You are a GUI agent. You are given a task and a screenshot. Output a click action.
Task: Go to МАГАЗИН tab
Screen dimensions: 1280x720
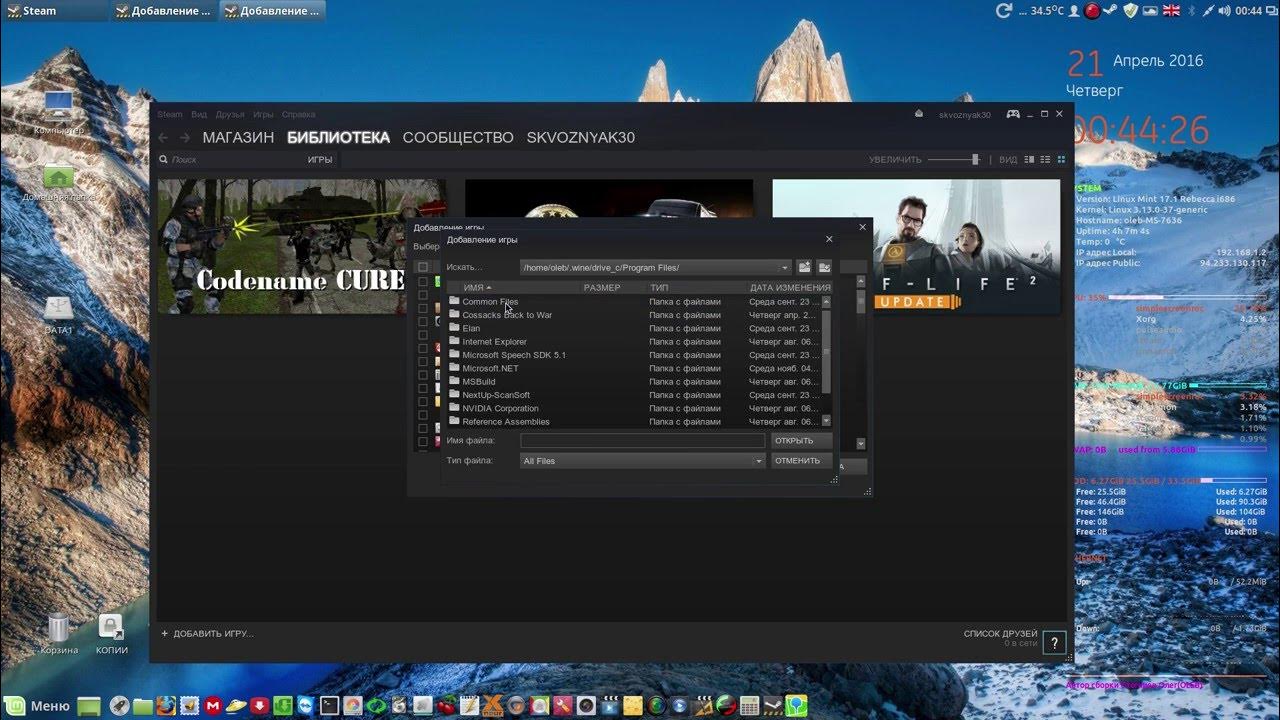(238, 138)
